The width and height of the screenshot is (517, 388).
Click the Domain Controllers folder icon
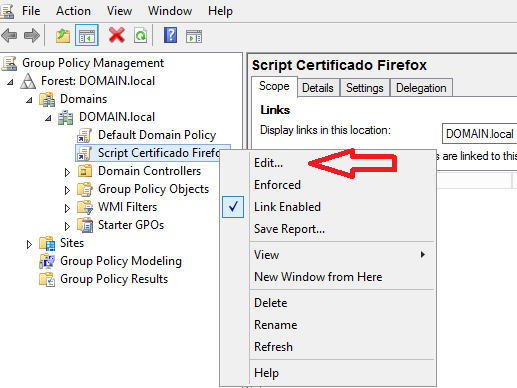point(85,171)
